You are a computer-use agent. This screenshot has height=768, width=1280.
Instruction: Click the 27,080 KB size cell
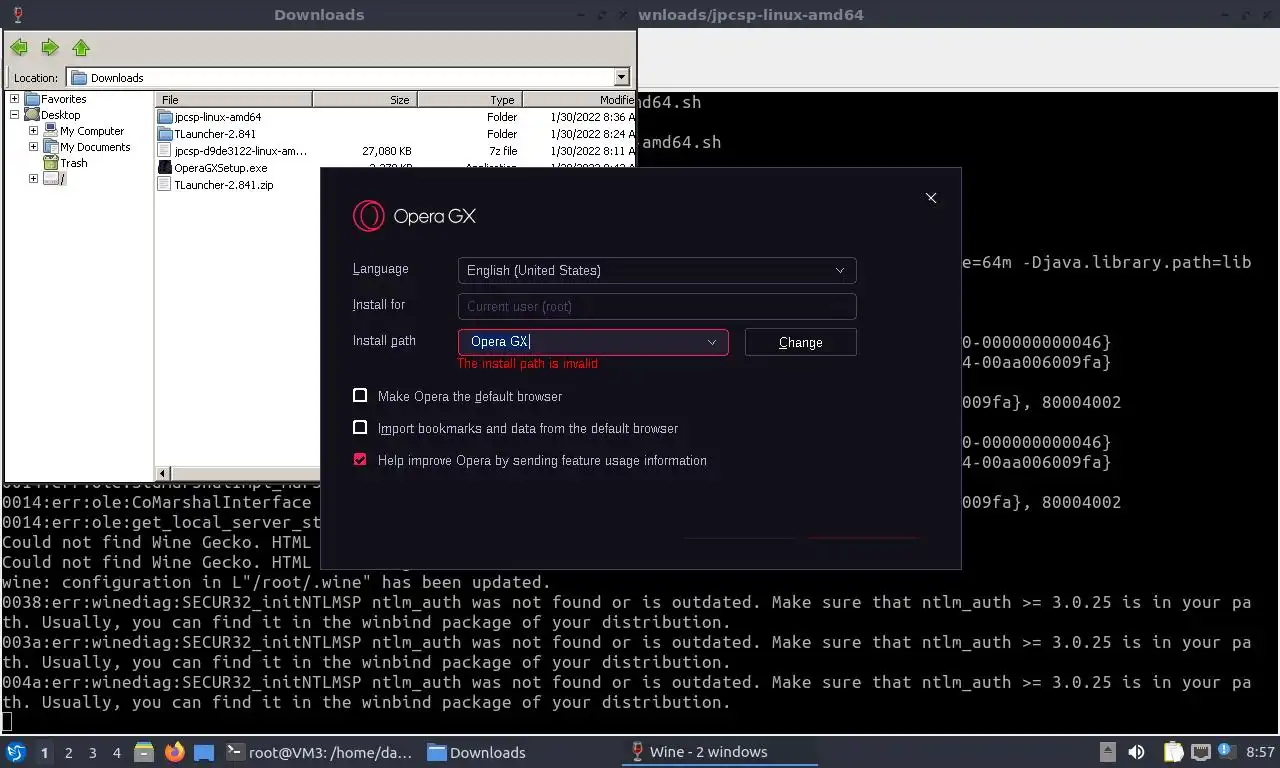click(x=386, y=151)
